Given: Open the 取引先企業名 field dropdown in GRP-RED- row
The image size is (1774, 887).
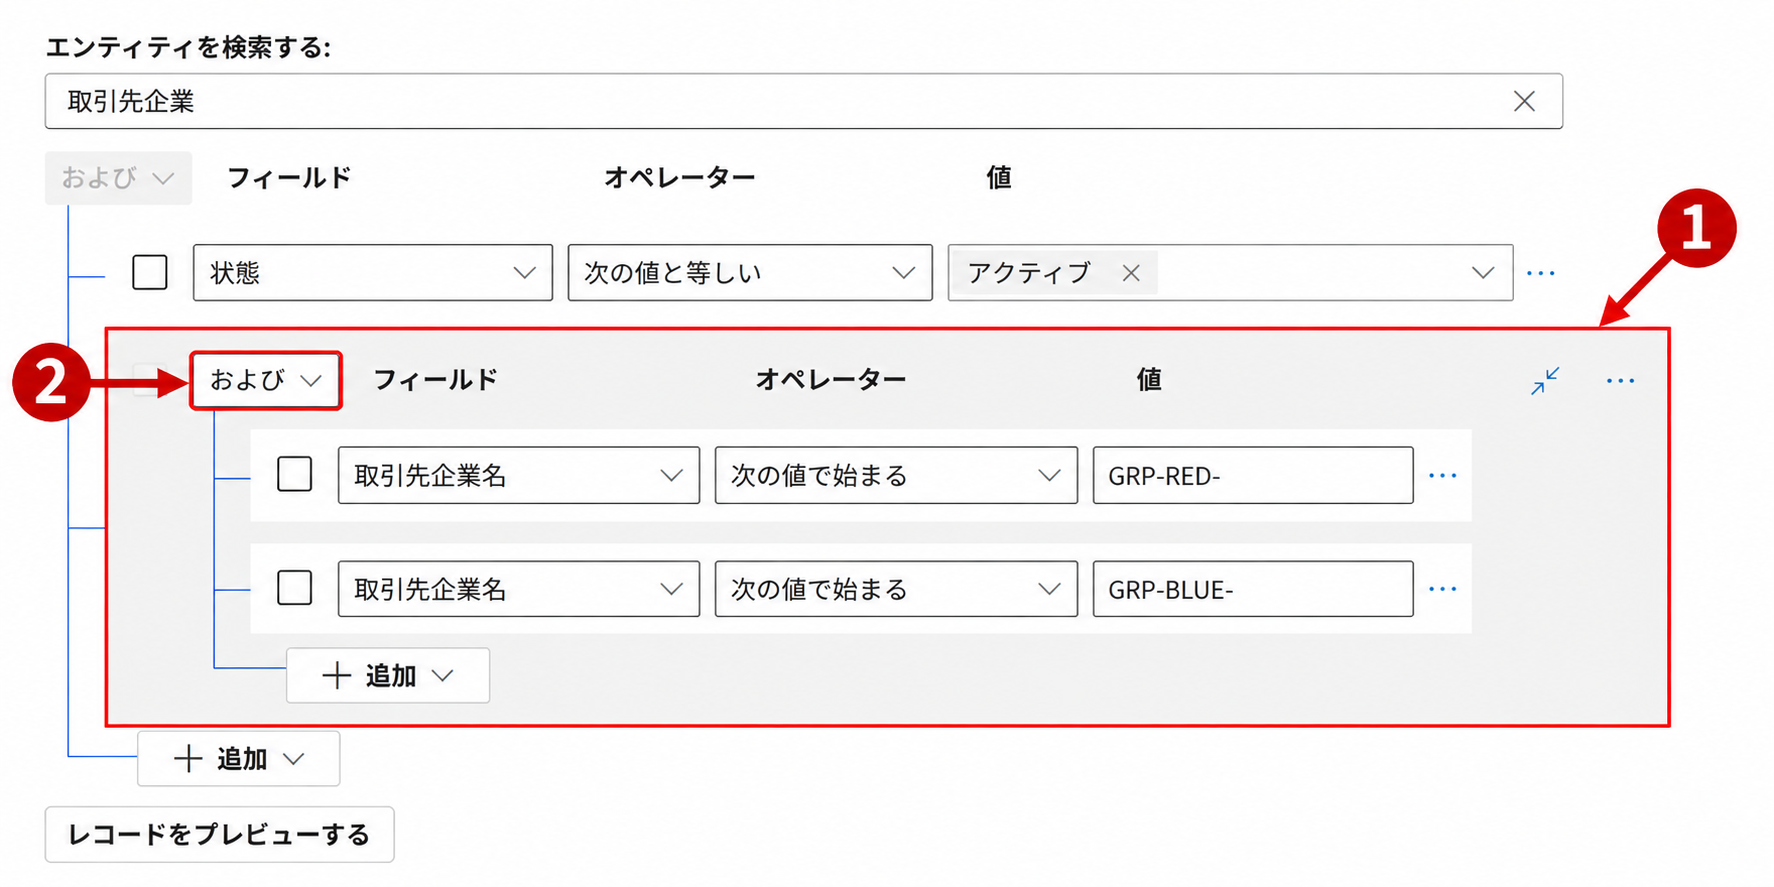Looking at the screenshot, I should click(519, 475).
